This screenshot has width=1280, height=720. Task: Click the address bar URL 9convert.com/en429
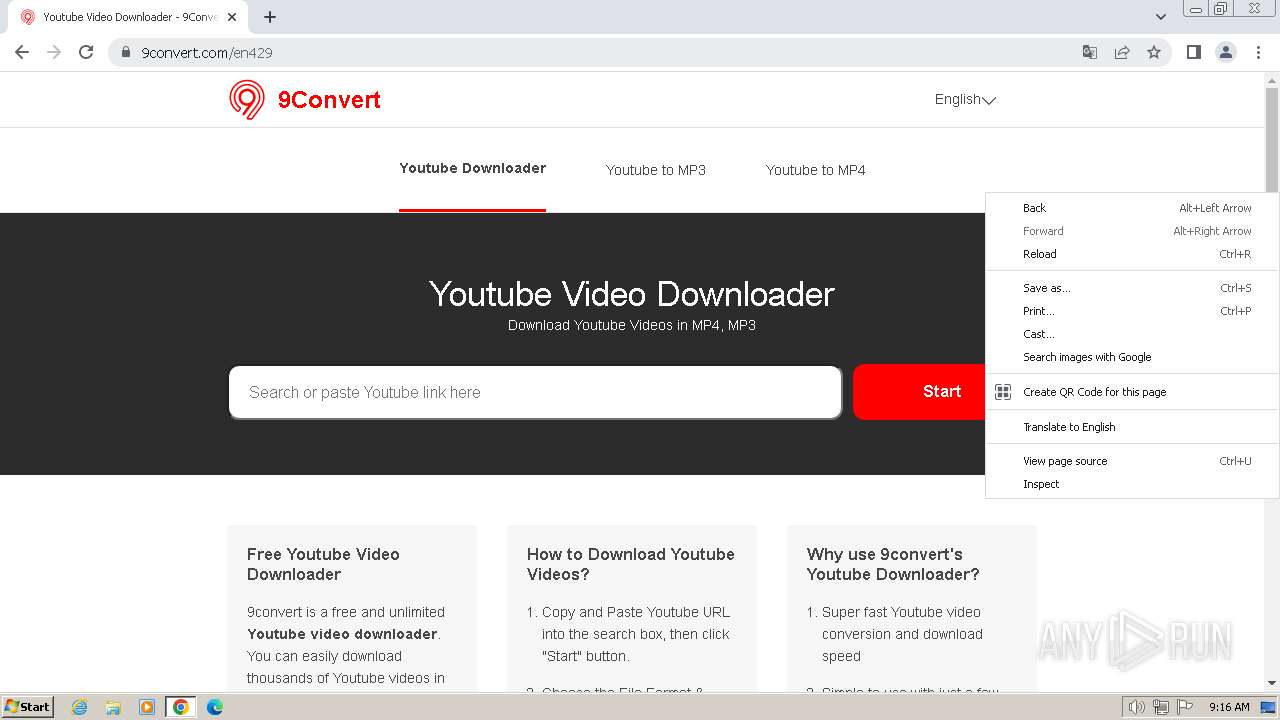point(207,52)
